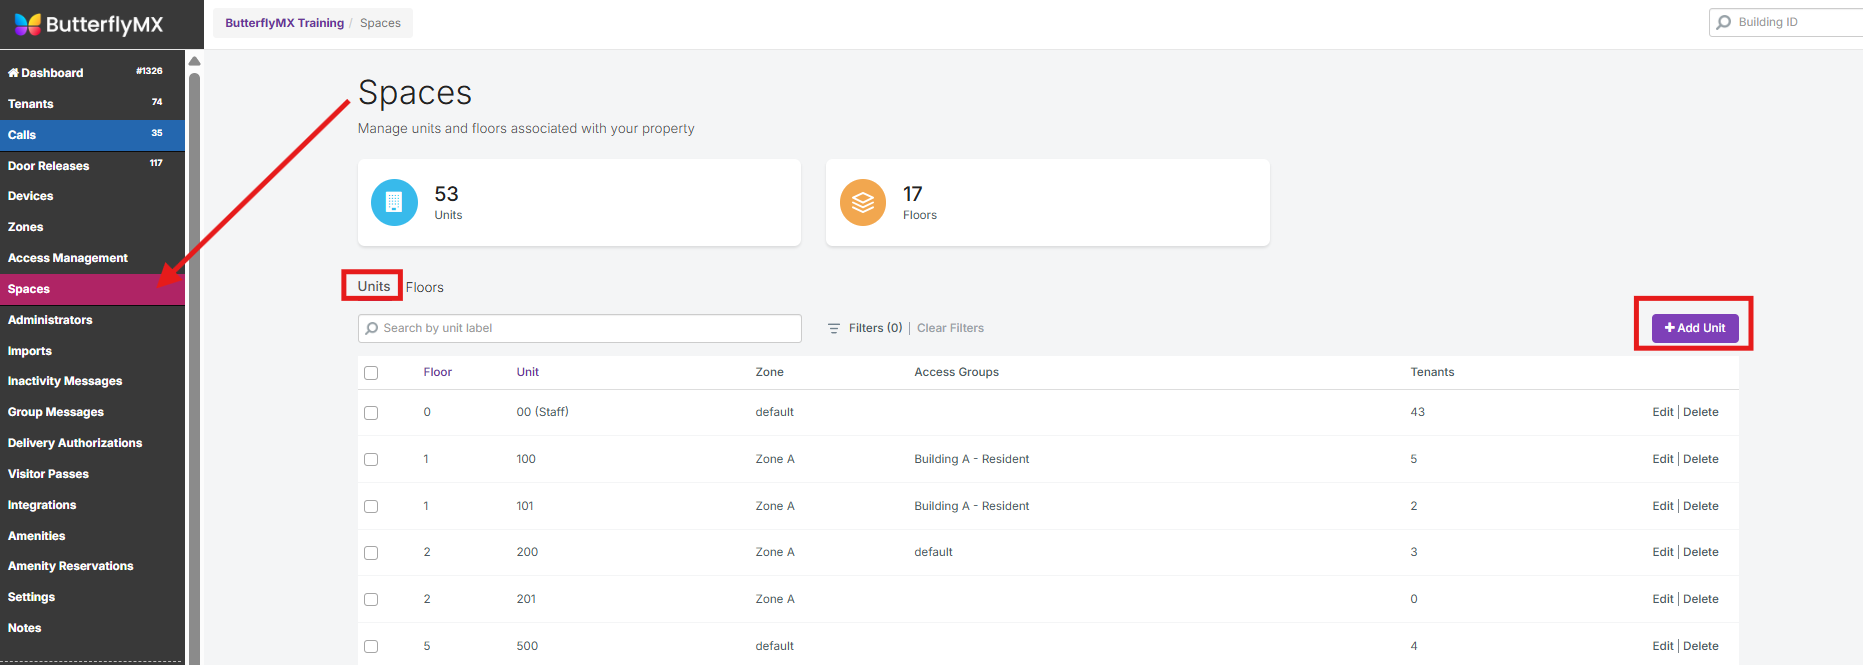Viewport: 1863px width, 665px height.
Task: Click the Filters funnel icon
Action: click(x=834, y=328)
